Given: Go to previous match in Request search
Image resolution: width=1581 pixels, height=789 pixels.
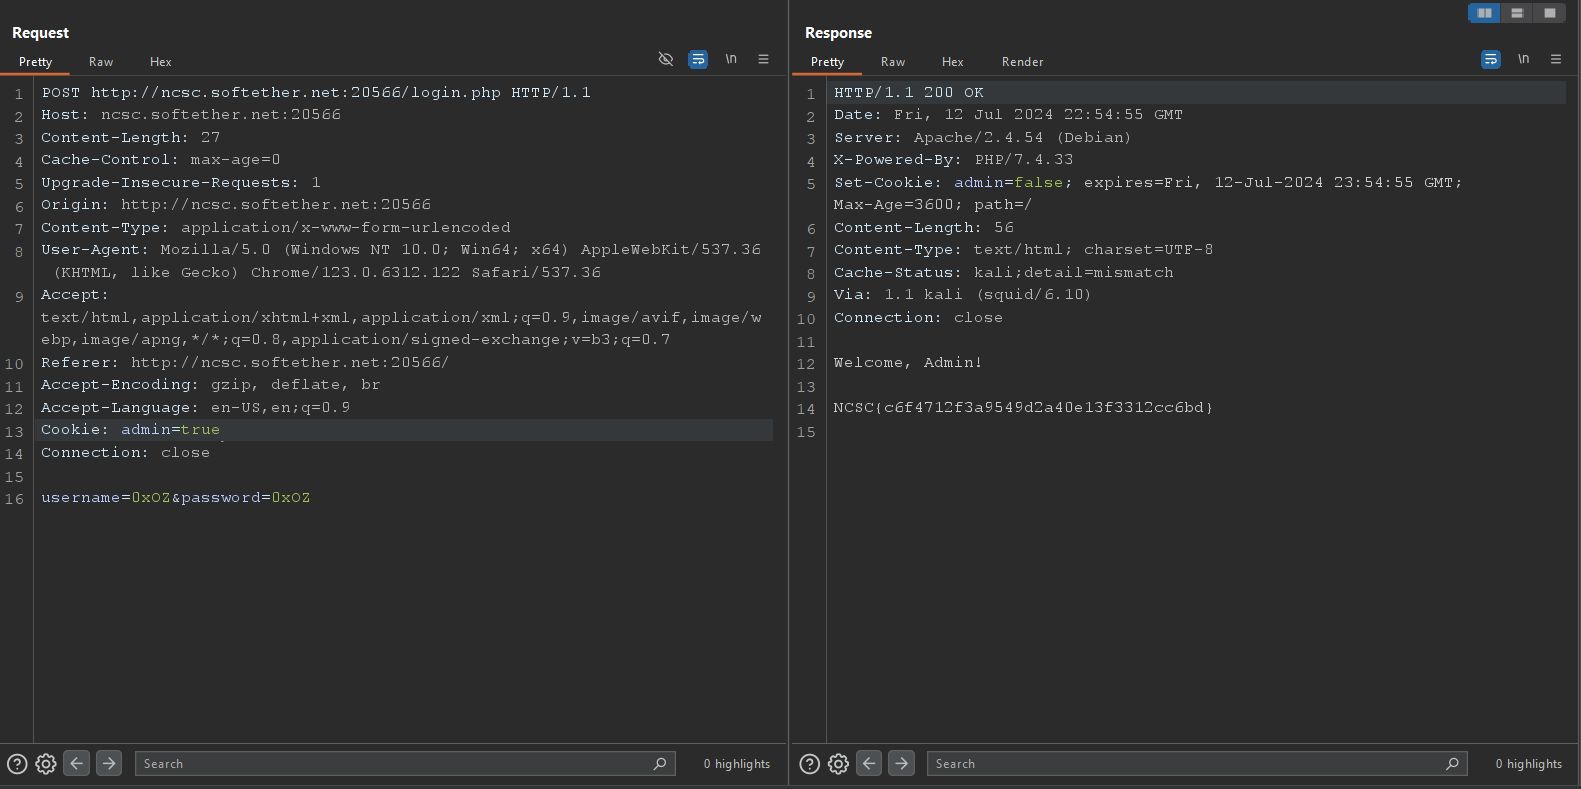Looking at the screenshot, I should tap(77, 763).
